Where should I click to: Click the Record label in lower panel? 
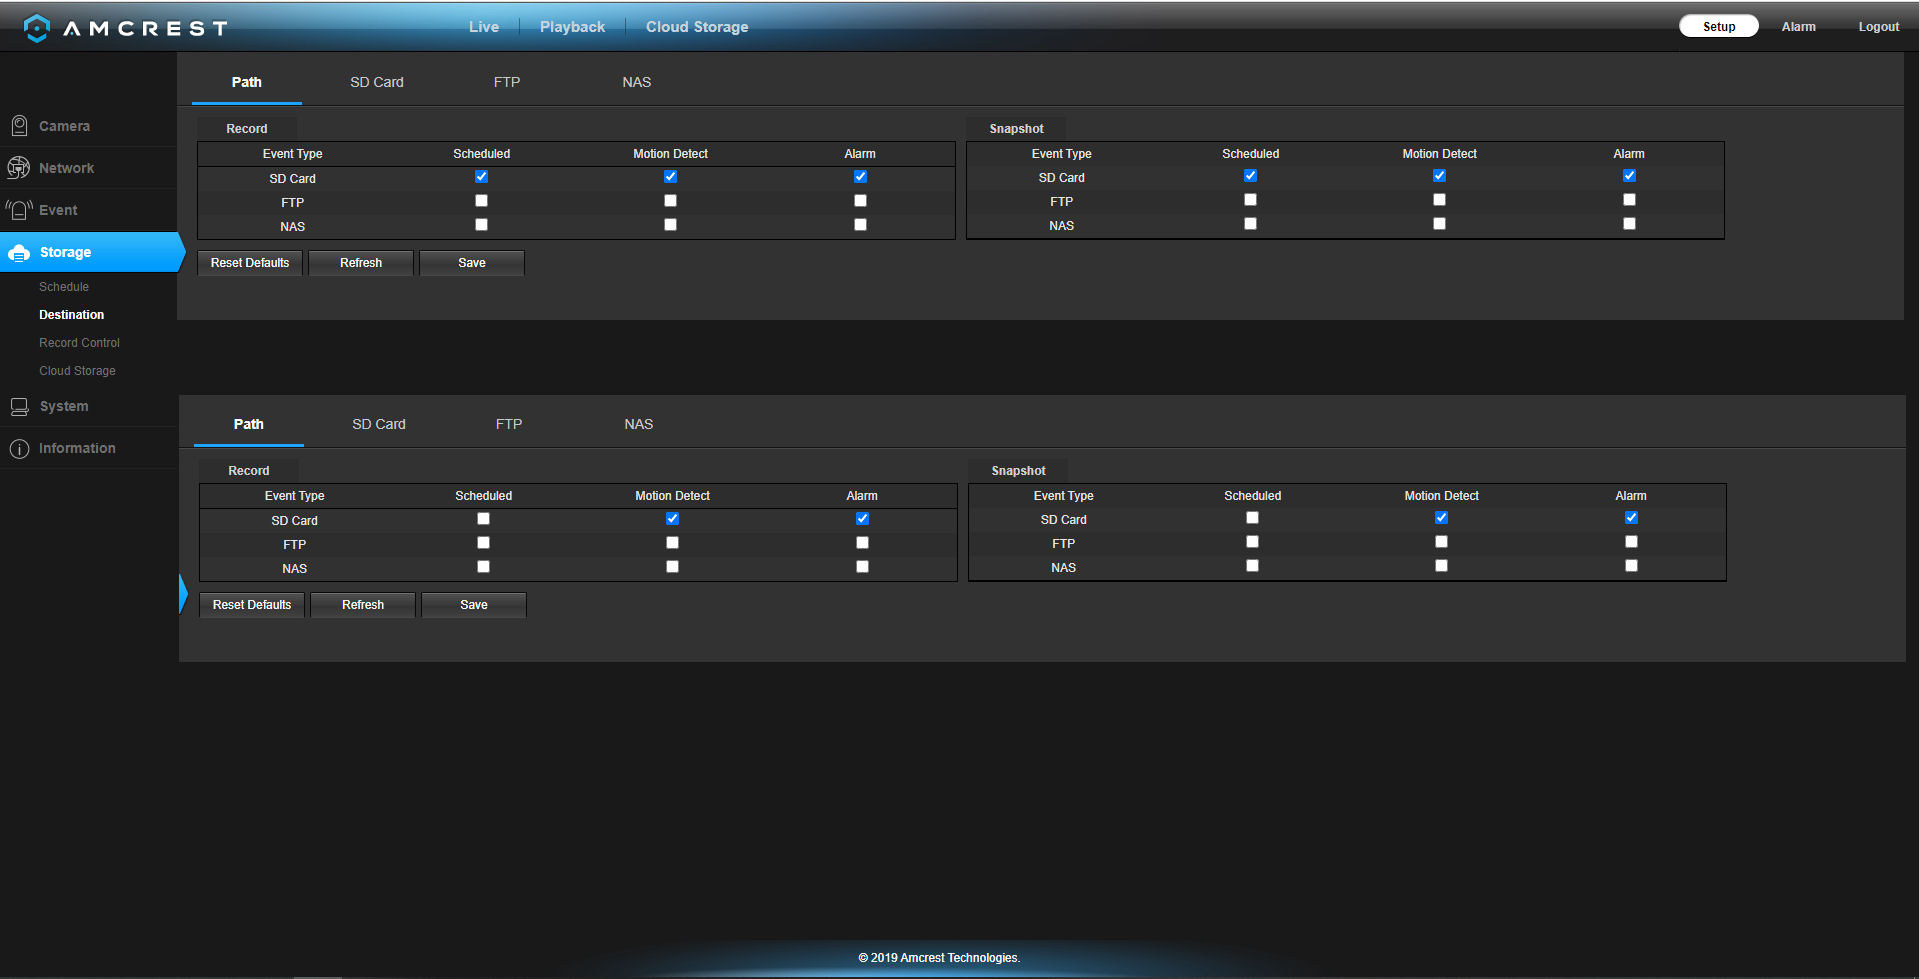click(249, 471)
